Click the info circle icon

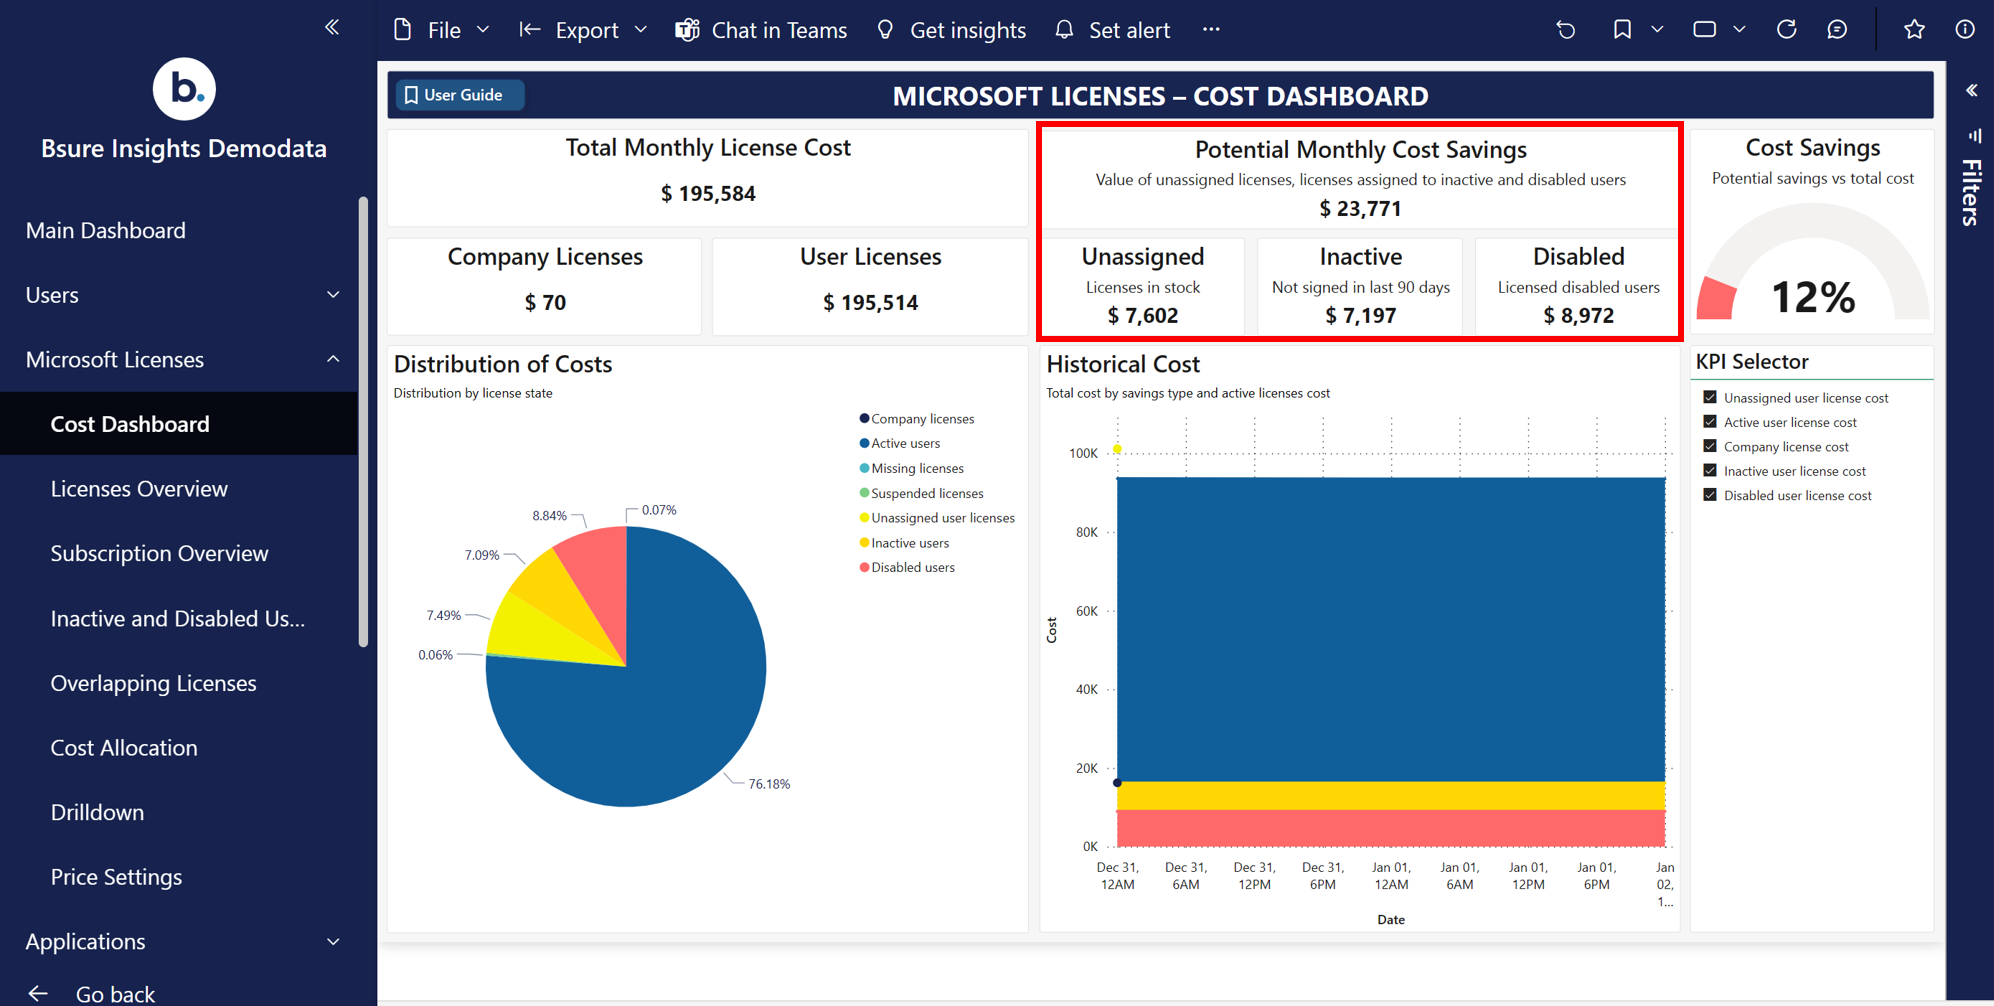1965,30
